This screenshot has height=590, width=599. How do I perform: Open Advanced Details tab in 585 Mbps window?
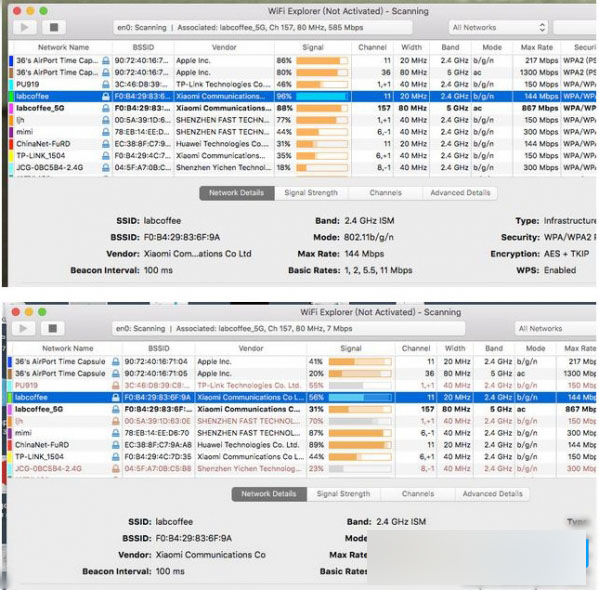460,193
